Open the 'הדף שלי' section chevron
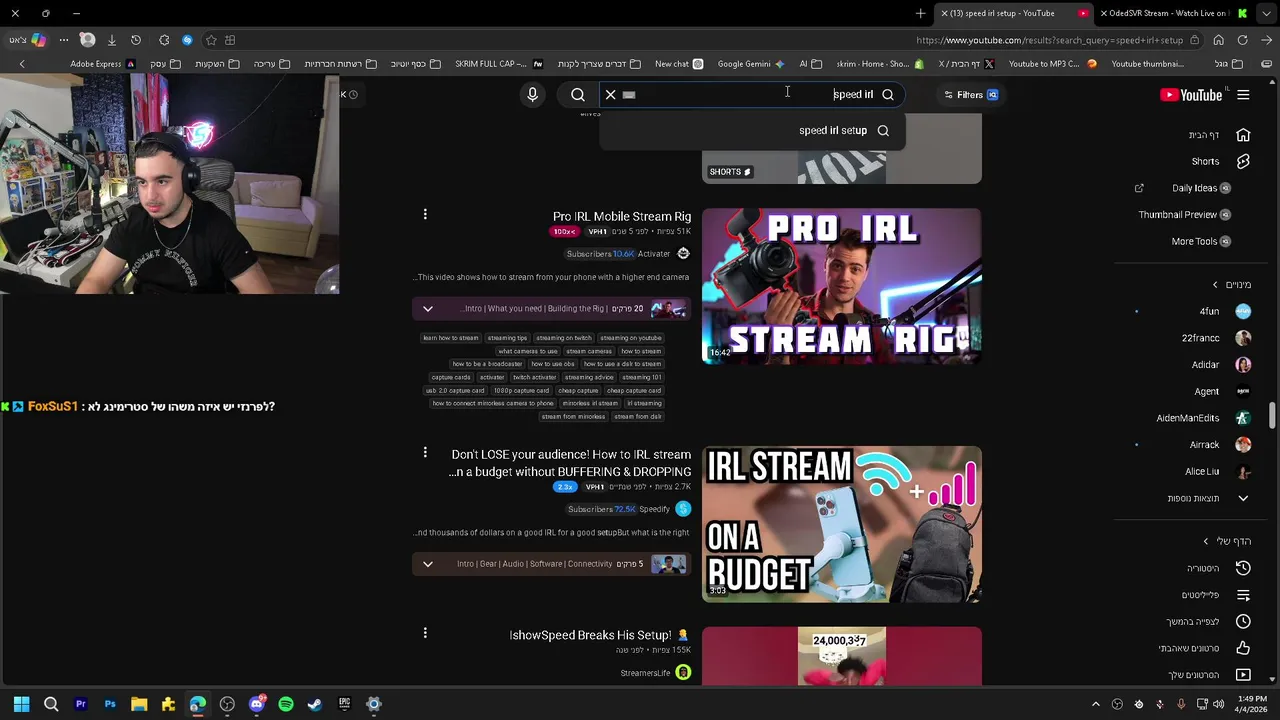 click(1206, 541)
